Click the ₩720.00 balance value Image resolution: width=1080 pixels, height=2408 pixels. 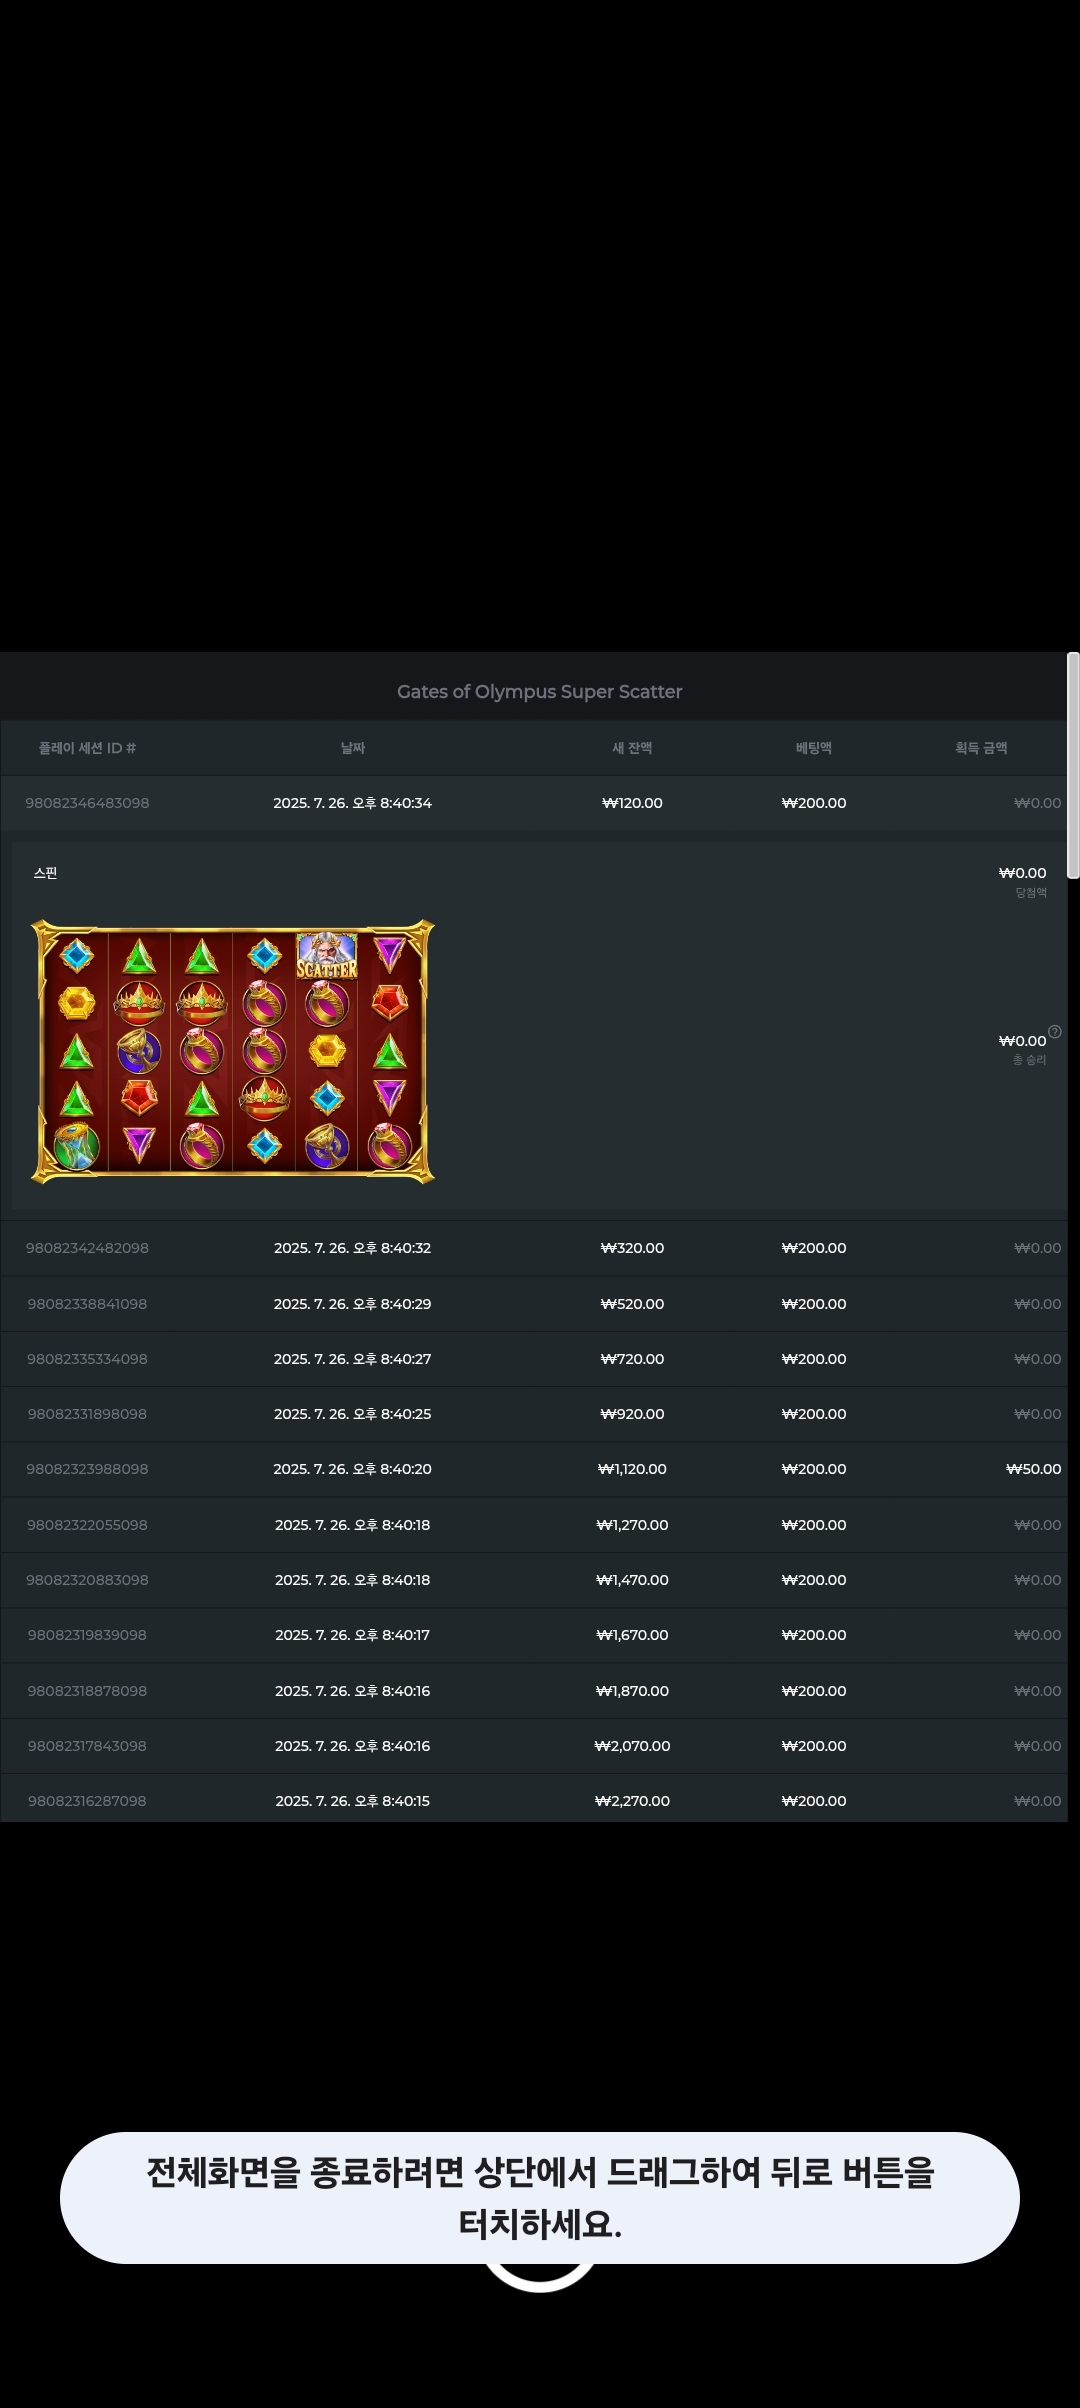tap(632, 1359)
